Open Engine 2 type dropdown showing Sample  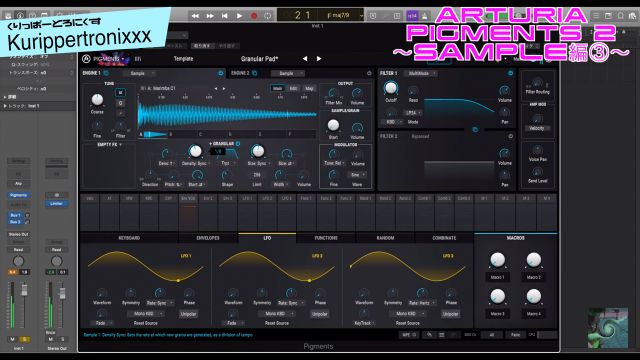pyautogui.click(x=289, y=73)
